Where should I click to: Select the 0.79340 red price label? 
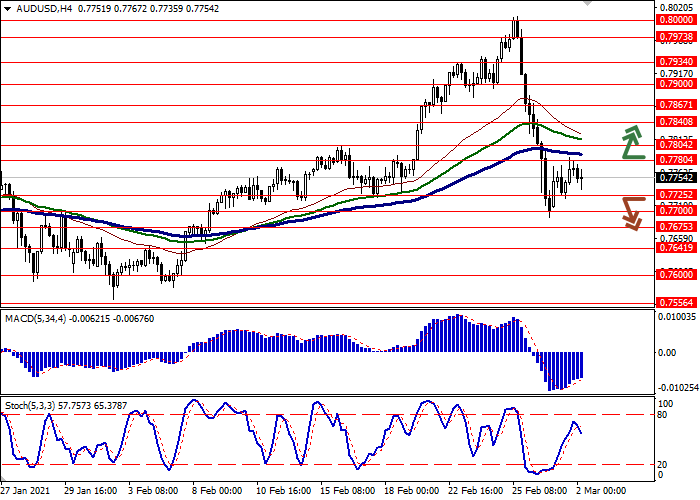tap(676, 61)
